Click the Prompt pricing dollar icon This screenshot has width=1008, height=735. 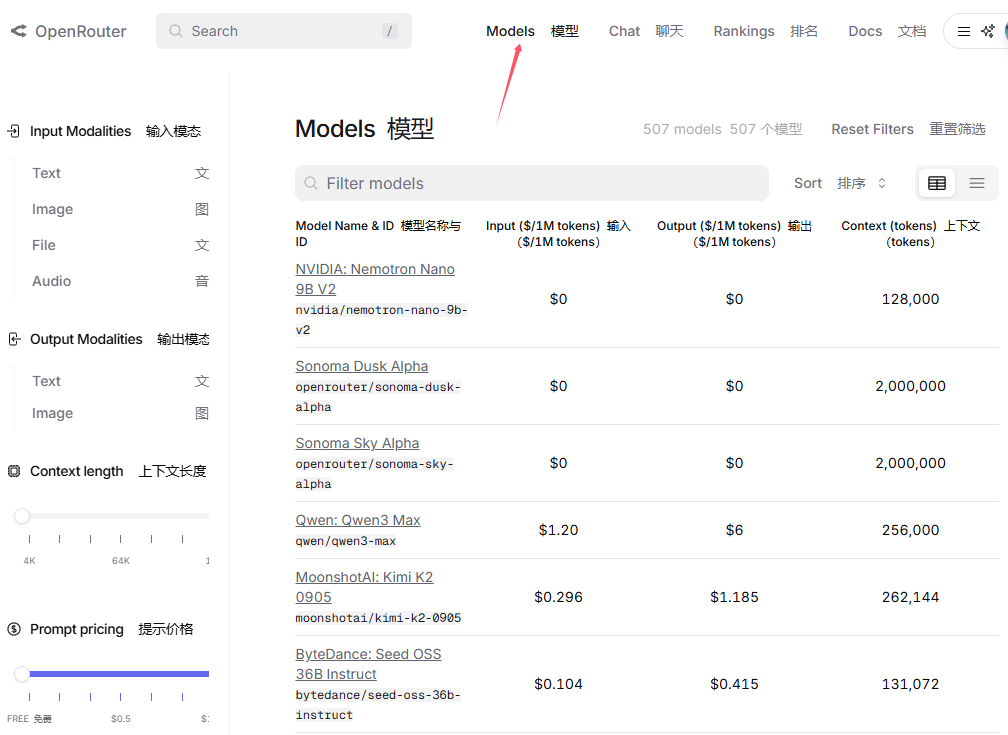pos(13,628)
